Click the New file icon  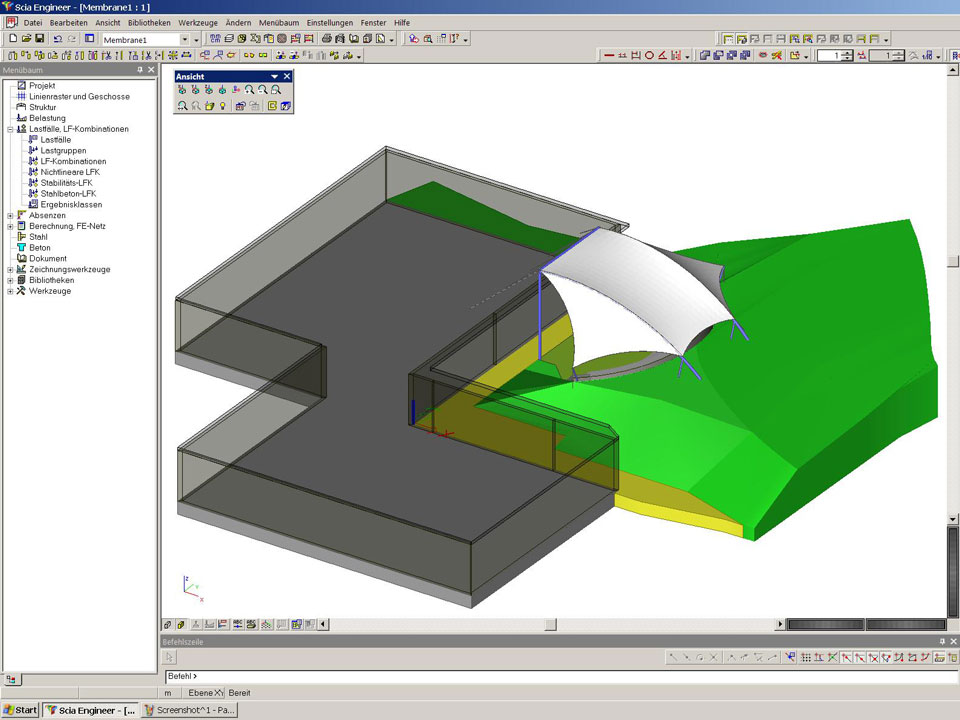pos(12,39)
